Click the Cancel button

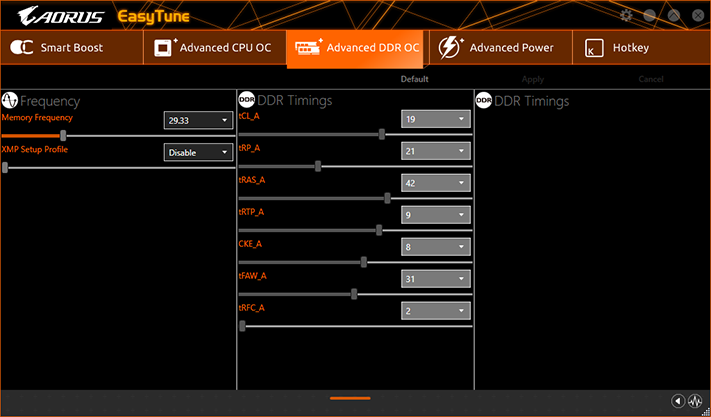tap(651, 79)
